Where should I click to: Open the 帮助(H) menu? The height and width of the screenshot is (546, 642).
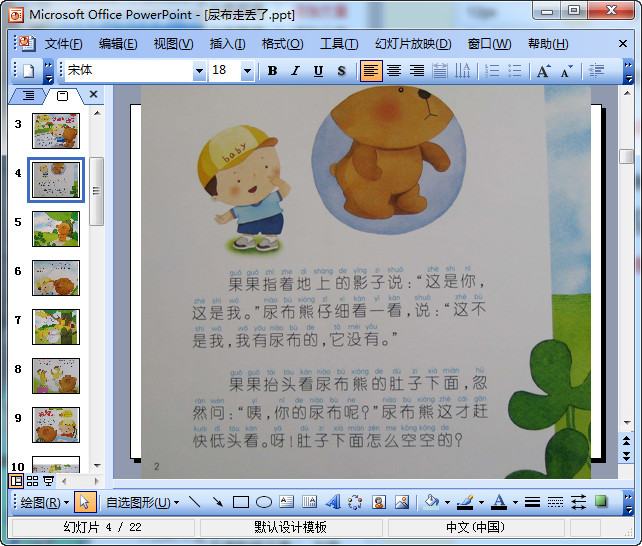(x=548, y=44)
